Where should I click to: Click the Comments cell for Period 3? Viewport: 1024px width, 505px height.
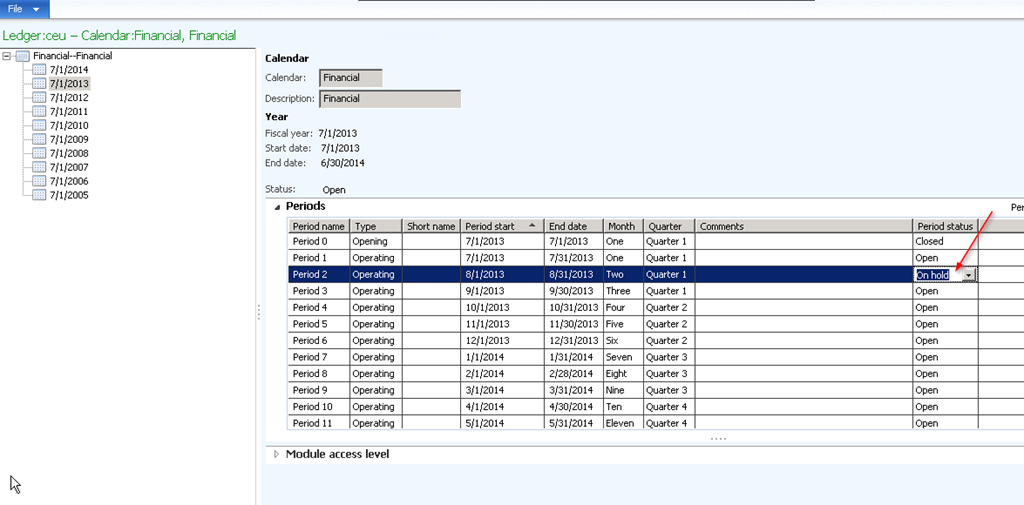(803, 291)
